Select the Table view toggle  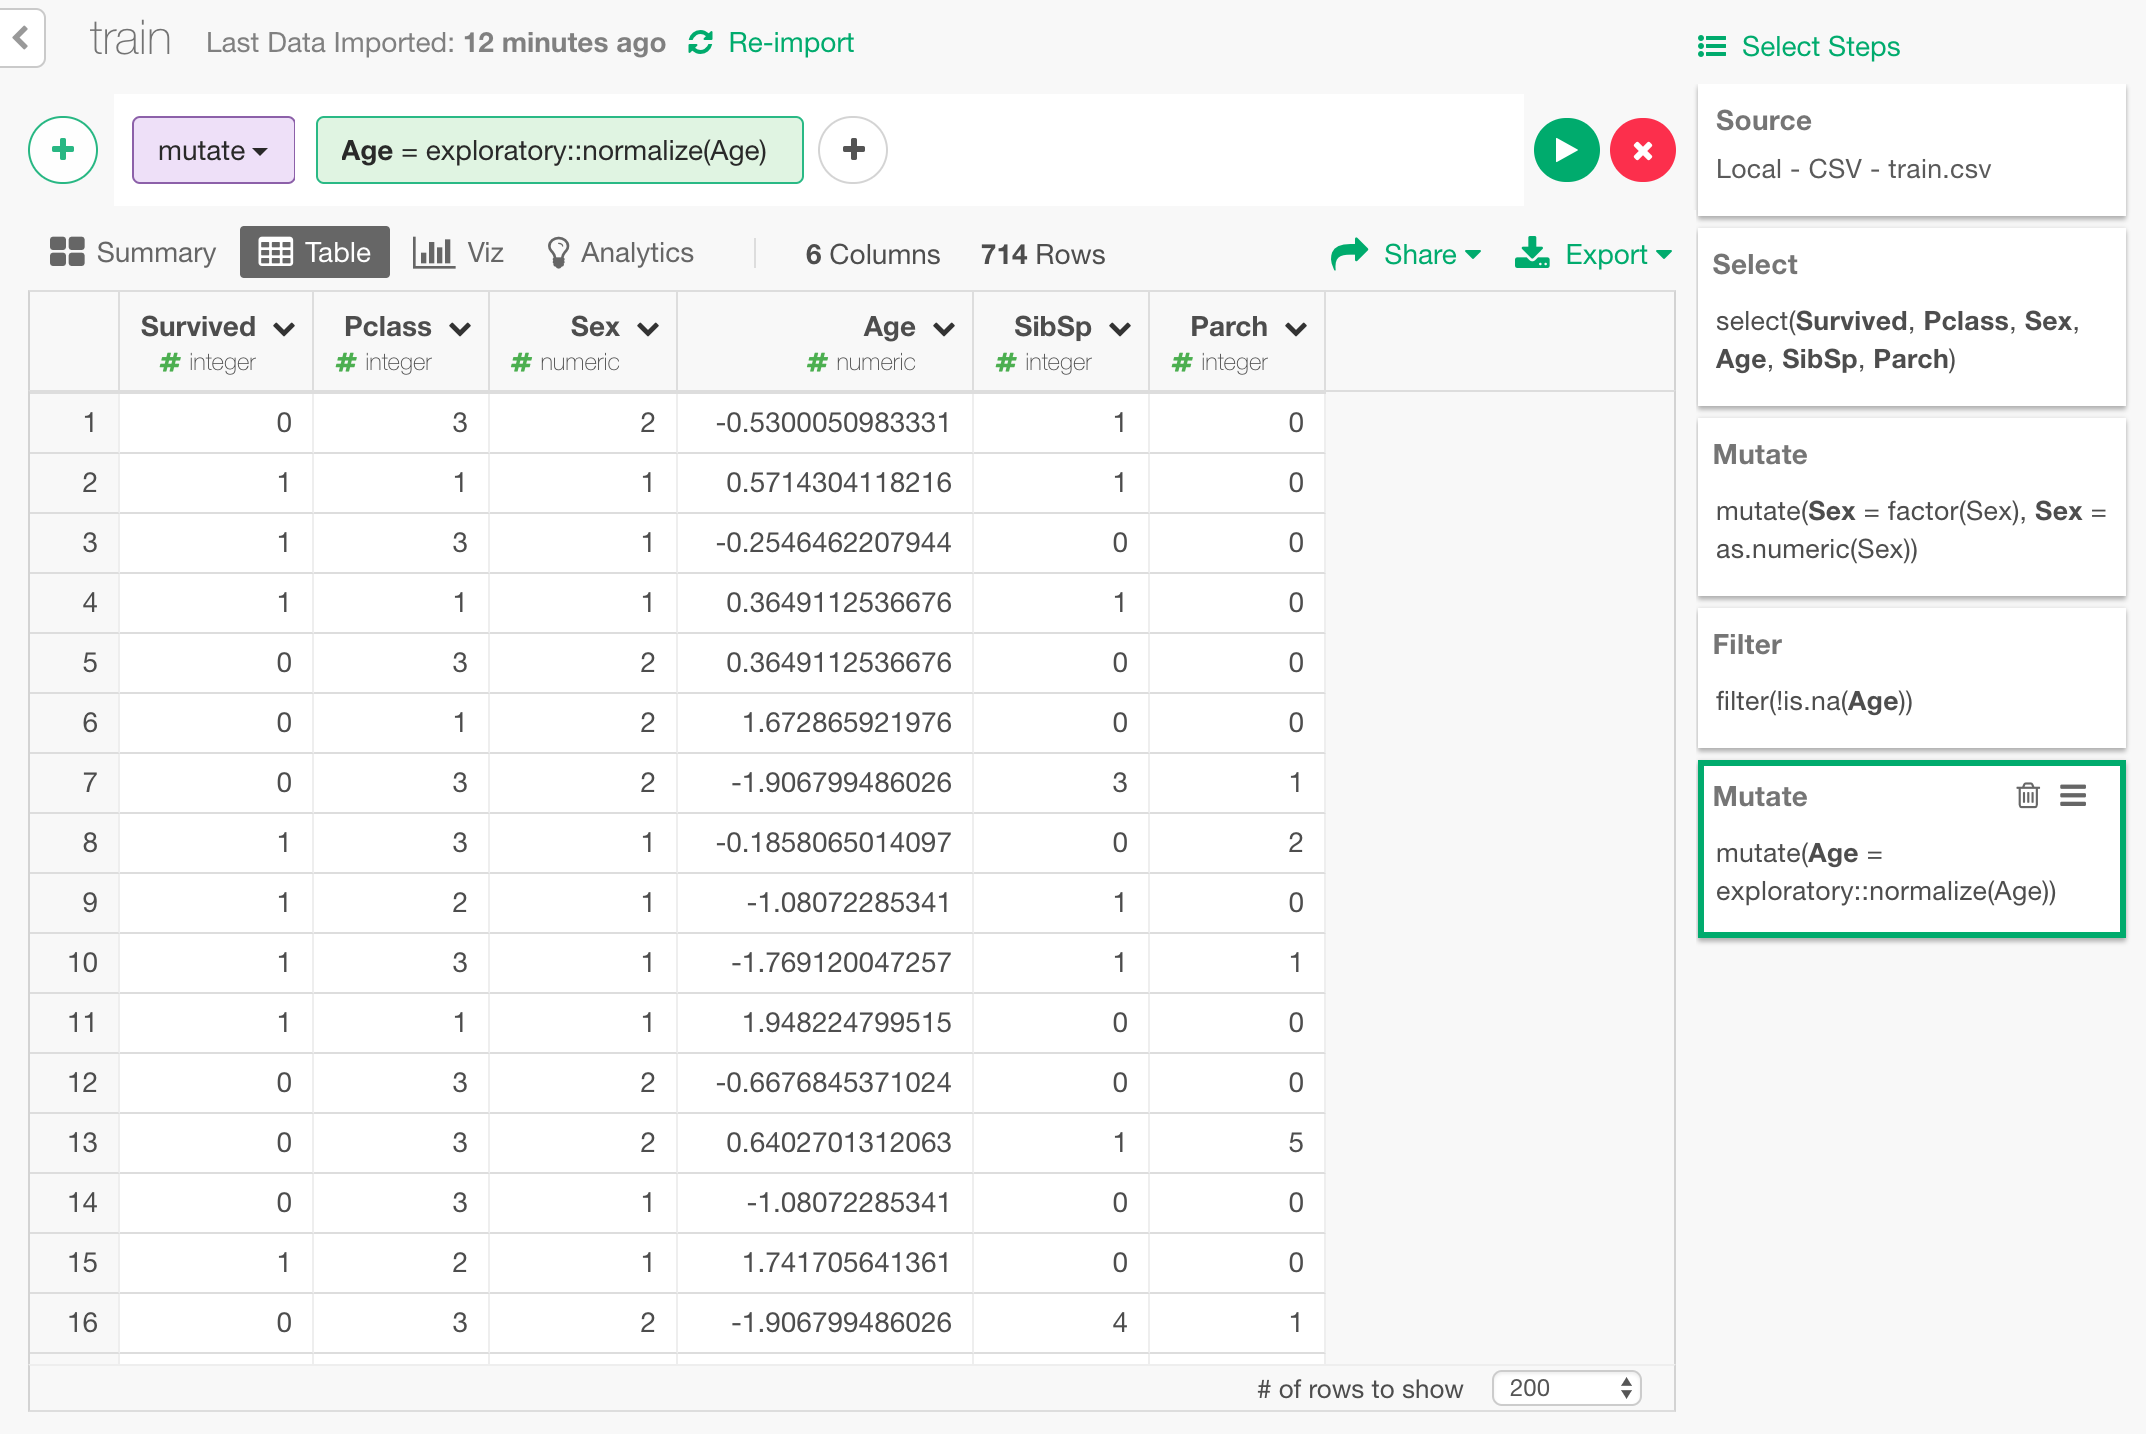point(314,252)
